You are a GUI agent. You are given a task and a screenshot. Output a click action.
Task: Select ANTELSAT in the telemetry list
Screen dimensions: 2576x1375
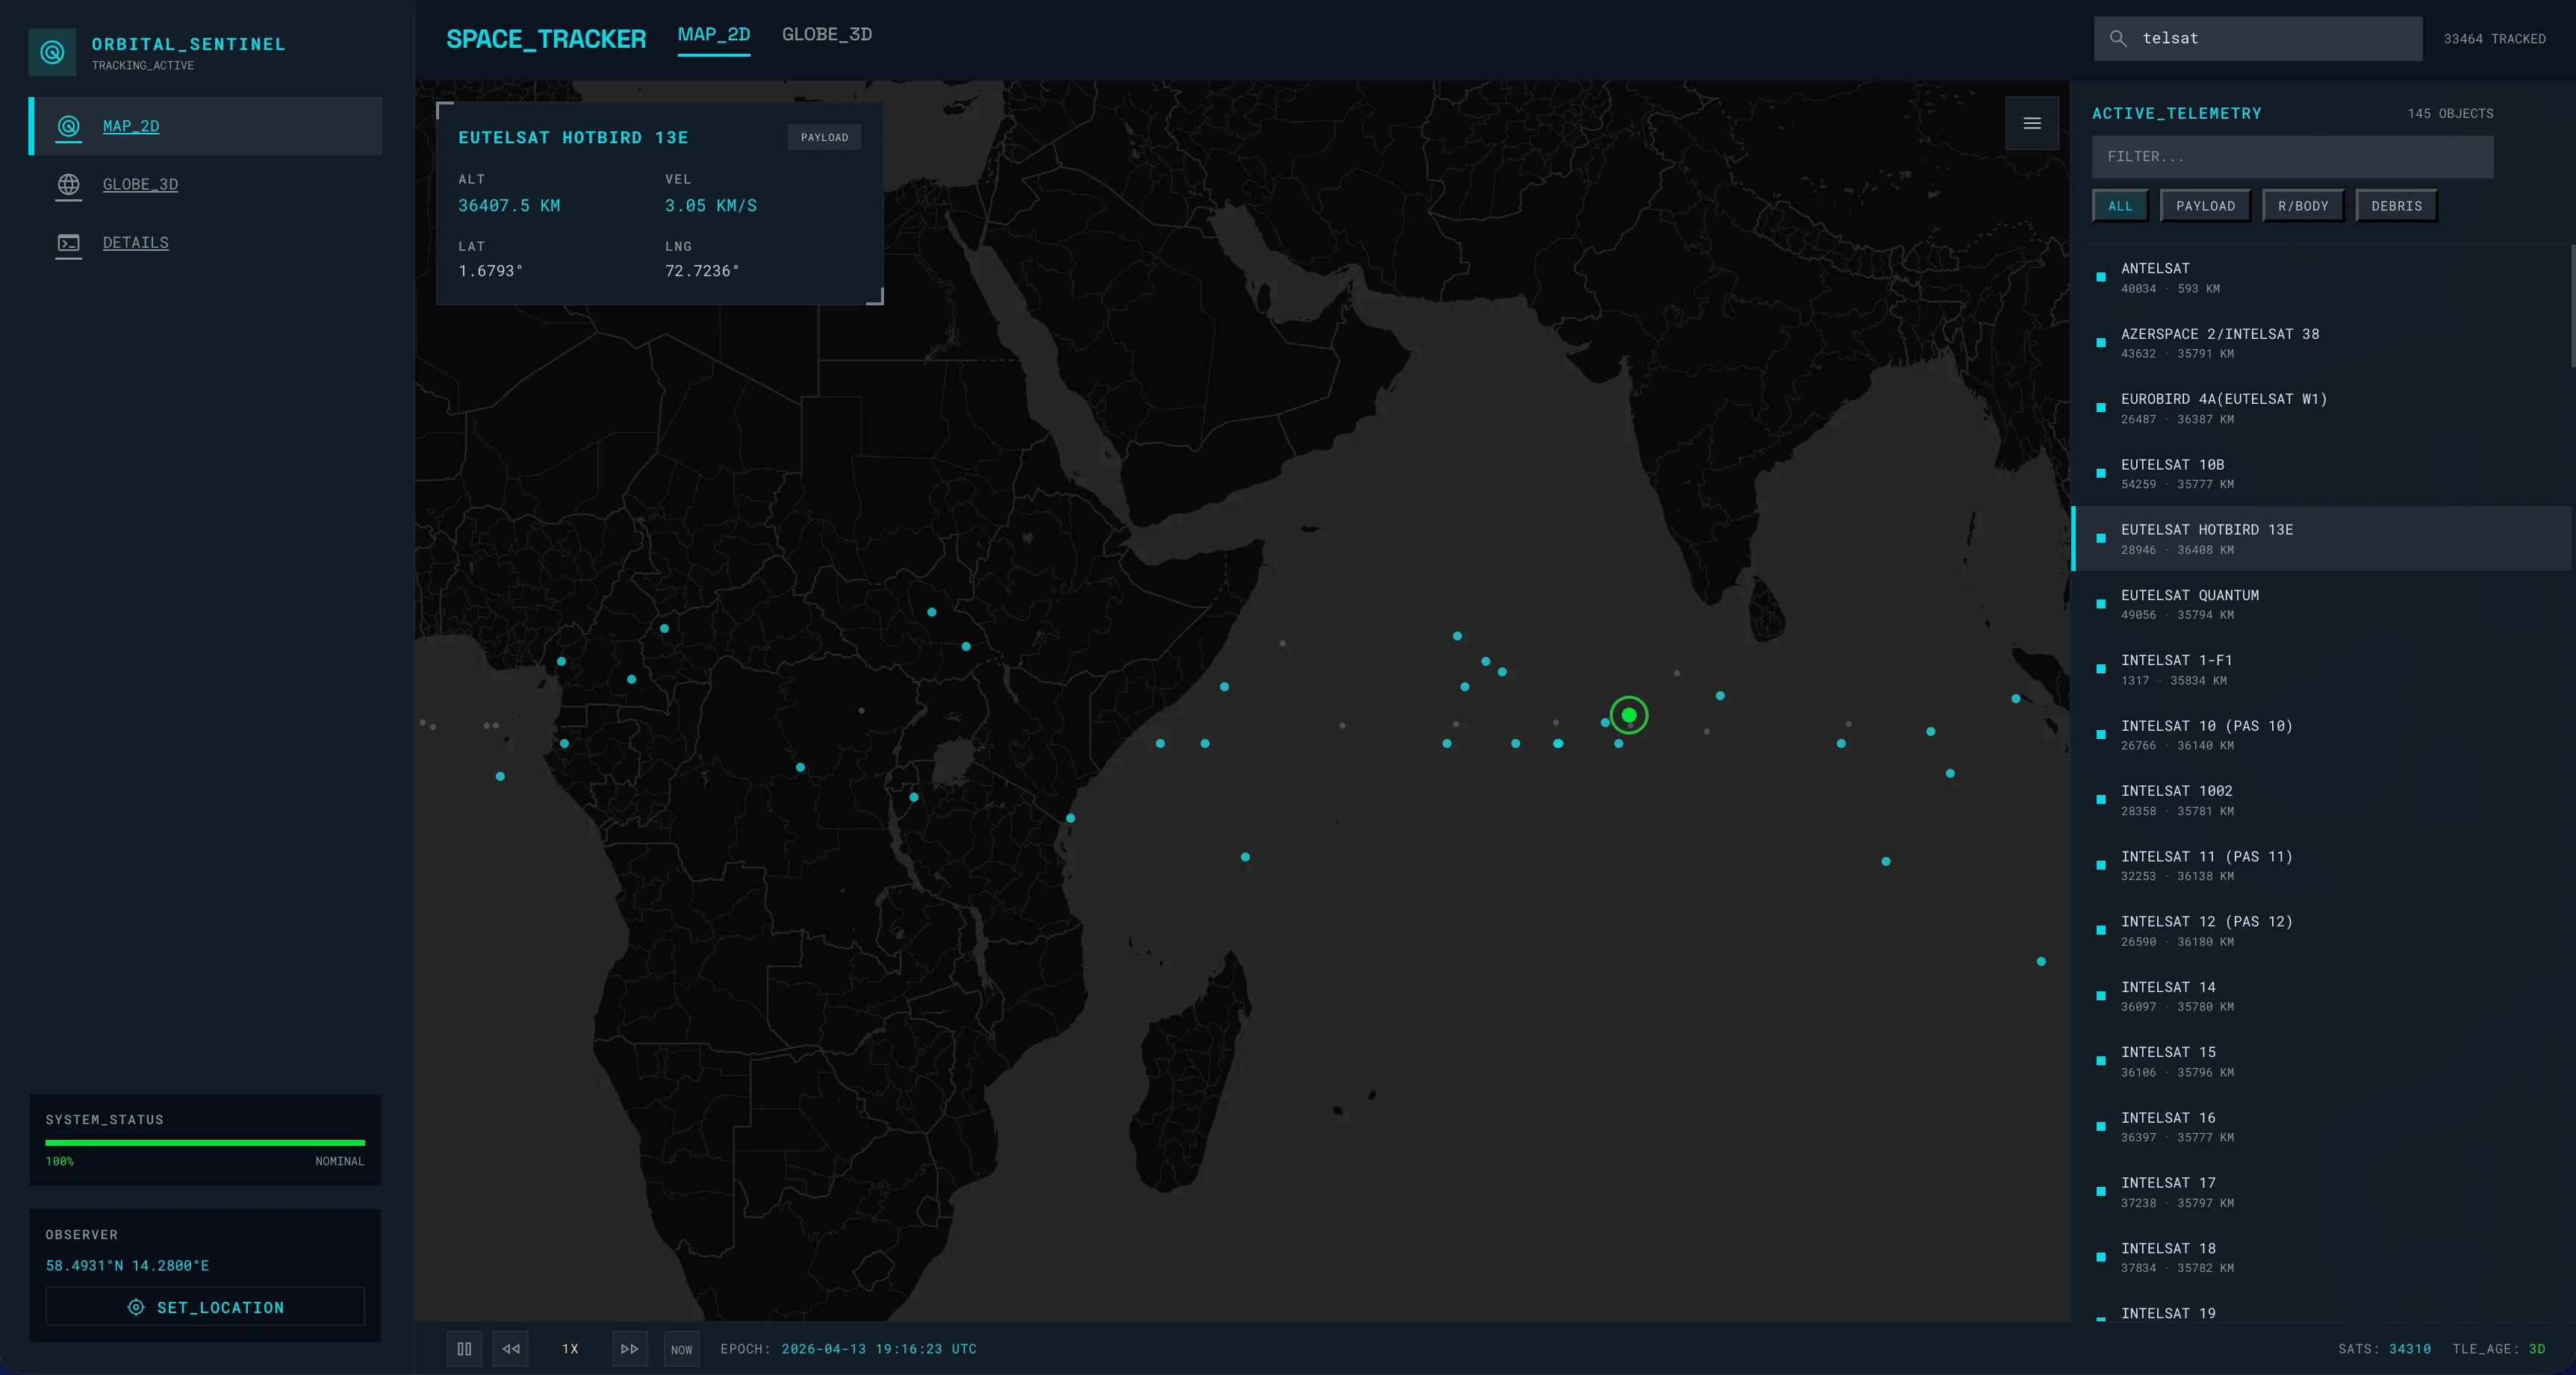pyautogui.click(x=2320, y=277)
